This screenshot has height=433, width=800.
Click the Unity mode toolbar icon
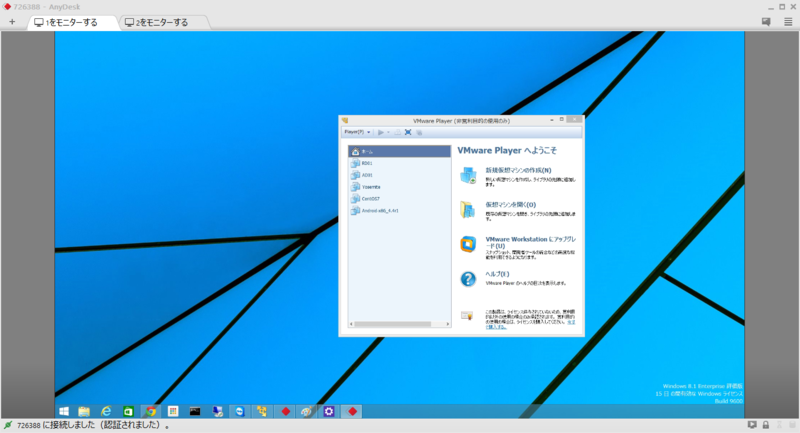(419, 132)
